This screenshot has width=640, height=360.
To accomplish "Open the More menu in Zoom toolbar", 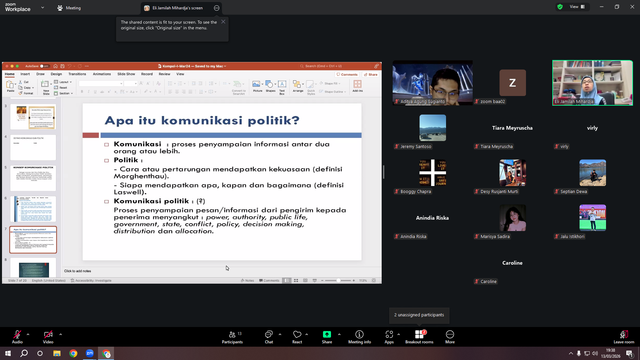I will tap(450, 336).
